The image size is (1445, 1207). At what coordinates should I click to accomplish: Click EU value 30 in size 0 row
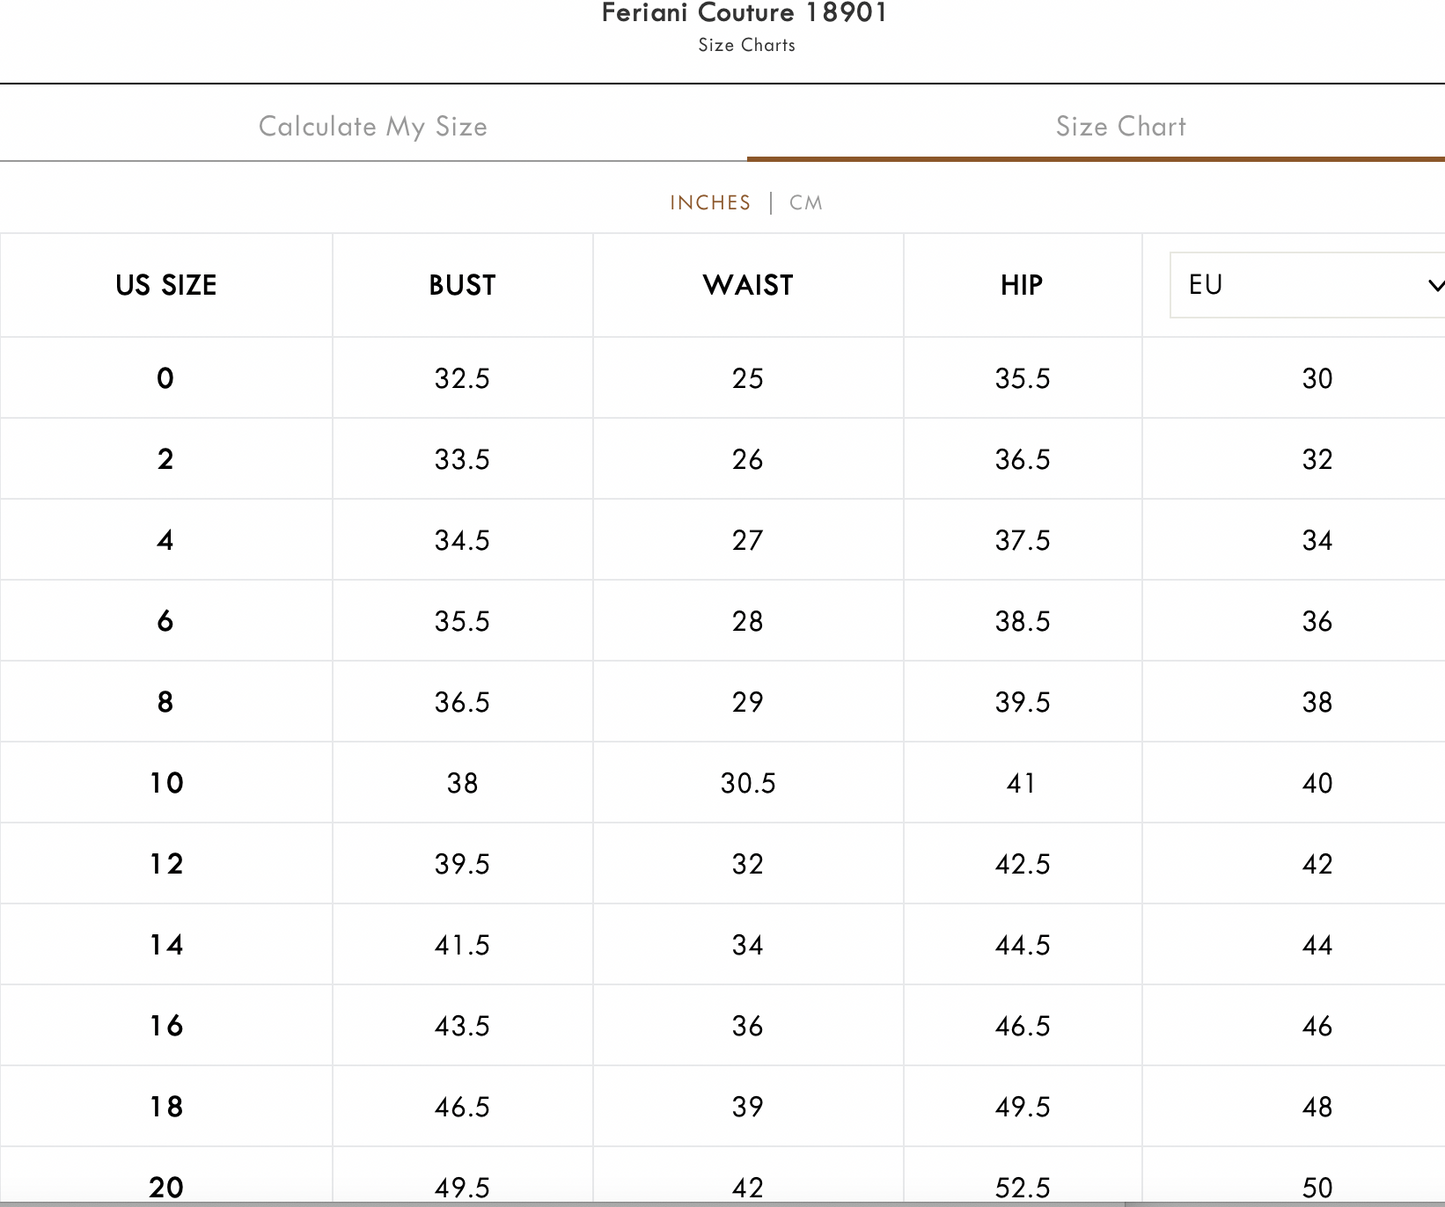pyautogui.click(x=1317, y=379)
